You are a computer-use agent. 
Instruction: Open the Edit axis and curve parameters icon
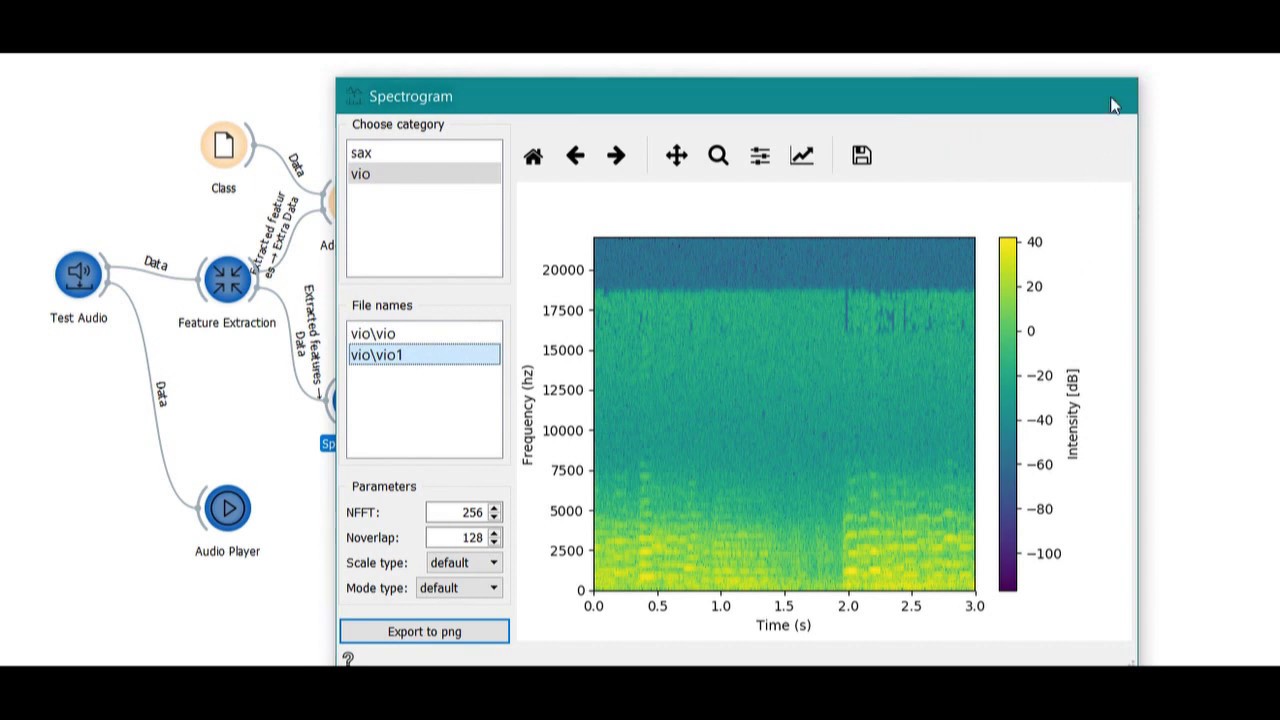tap(802, 156)
